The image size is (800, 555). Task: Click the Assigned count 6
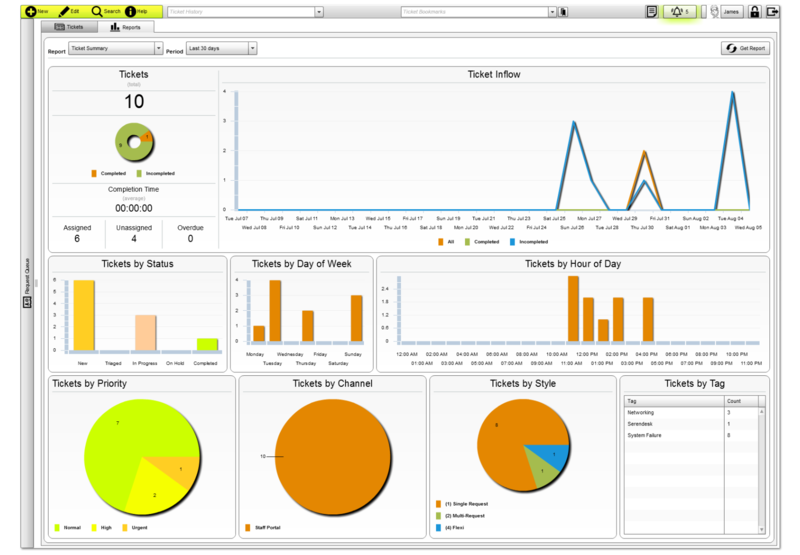point(77,238)
